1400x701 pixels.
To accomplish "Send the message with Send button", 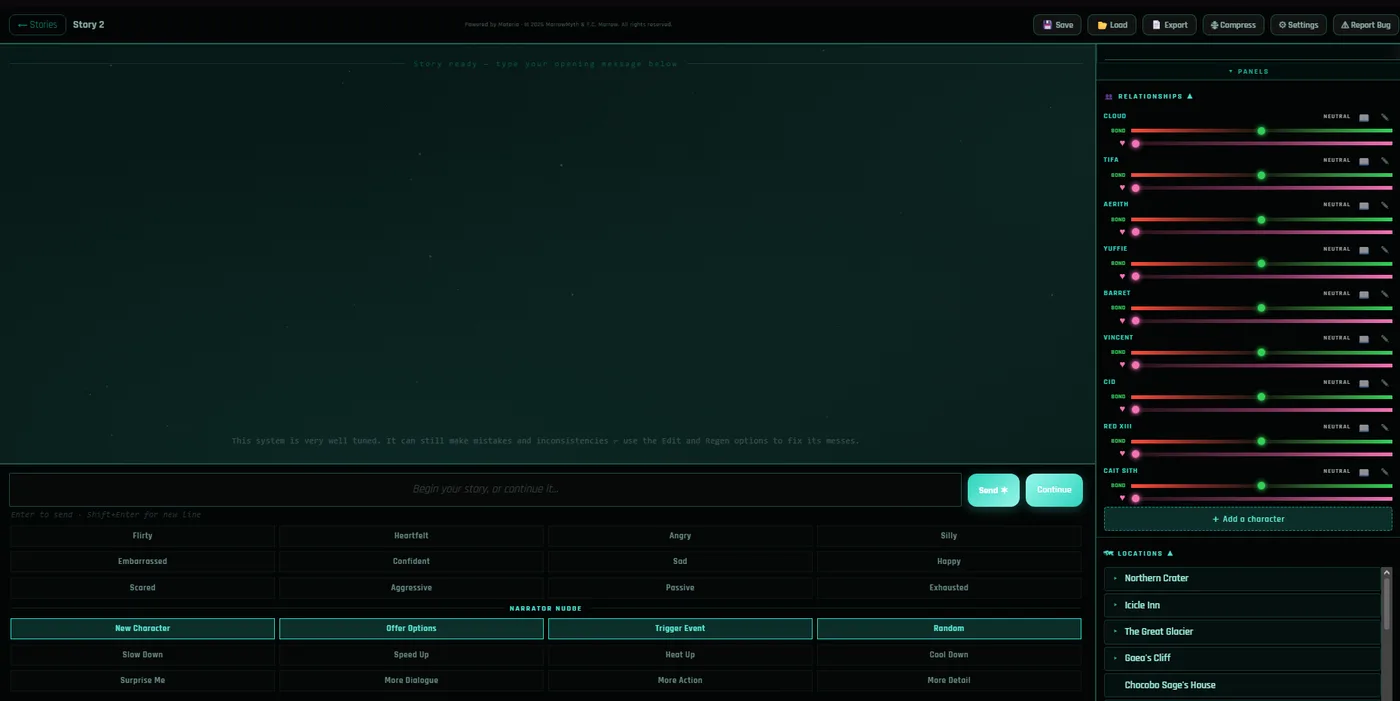I will tap(993, 490).
